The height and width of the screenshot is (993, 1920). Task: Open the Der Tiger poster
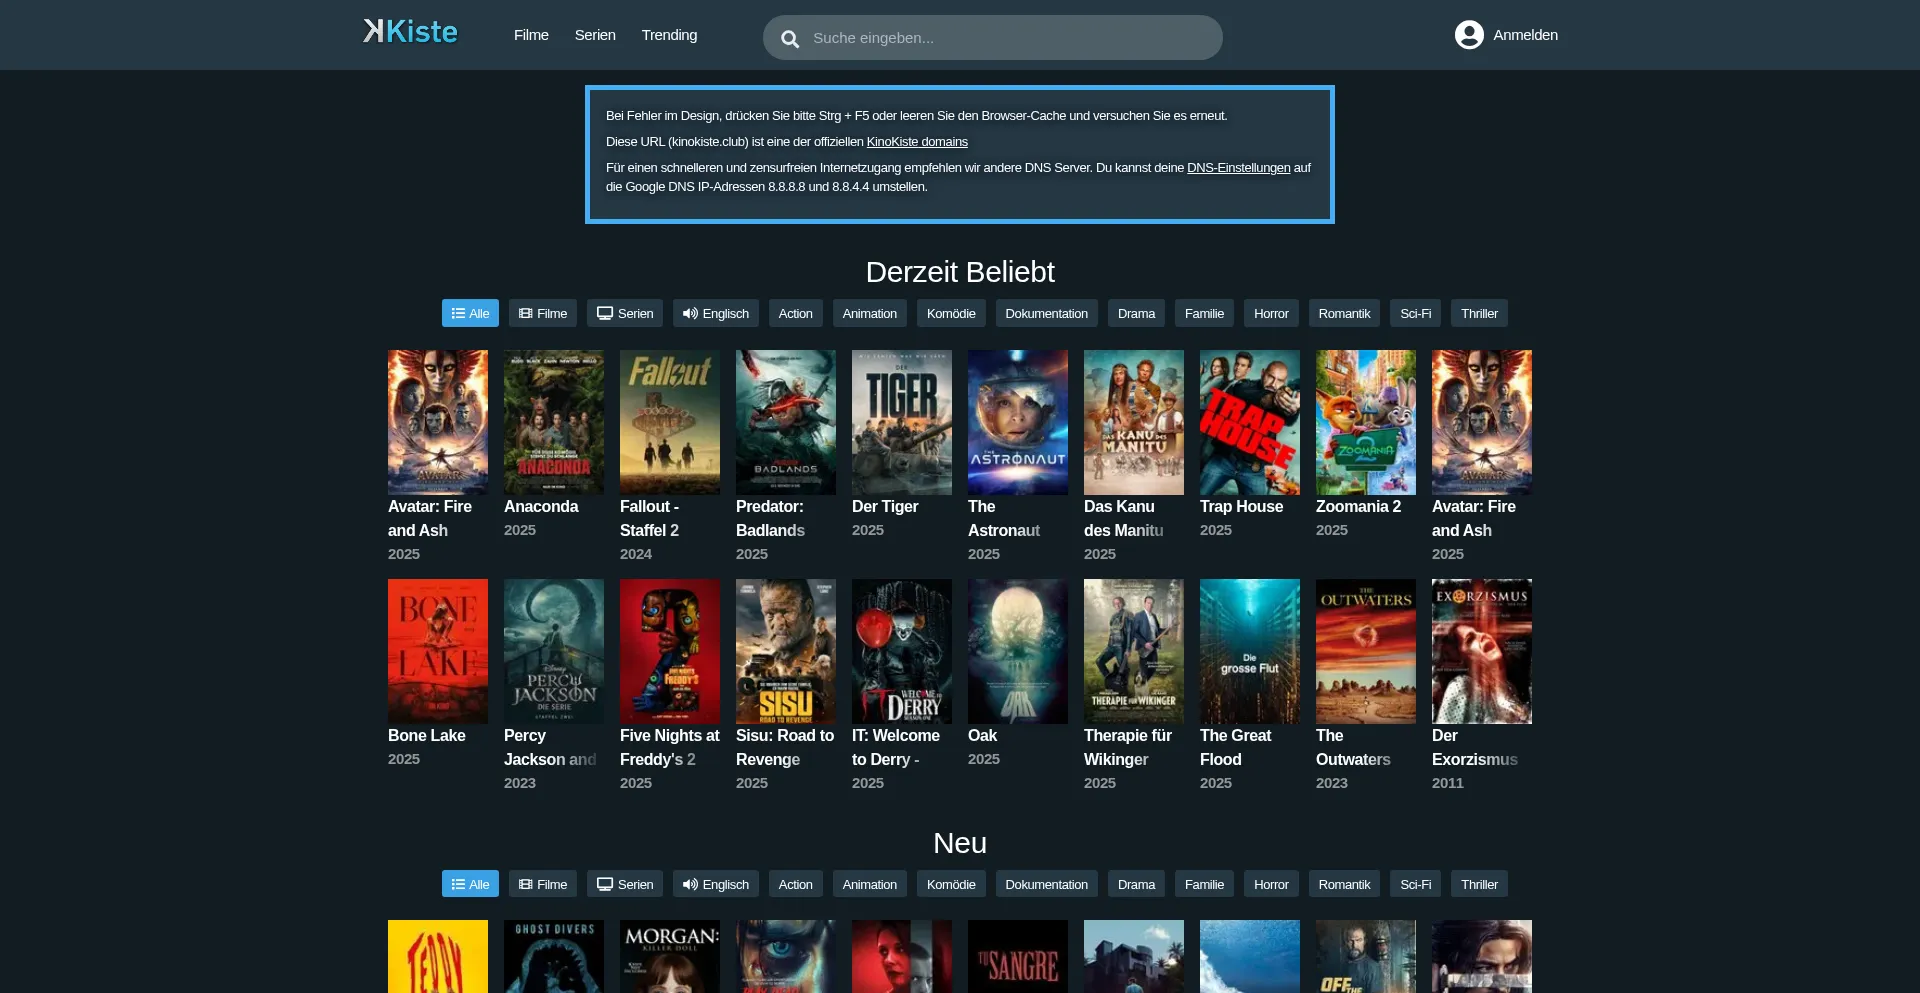[902, 422]
